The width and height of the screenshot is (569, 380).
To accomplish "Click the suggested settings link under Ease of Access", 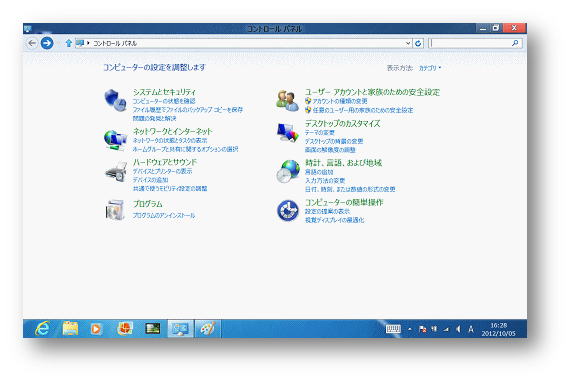I will point(327,211).
